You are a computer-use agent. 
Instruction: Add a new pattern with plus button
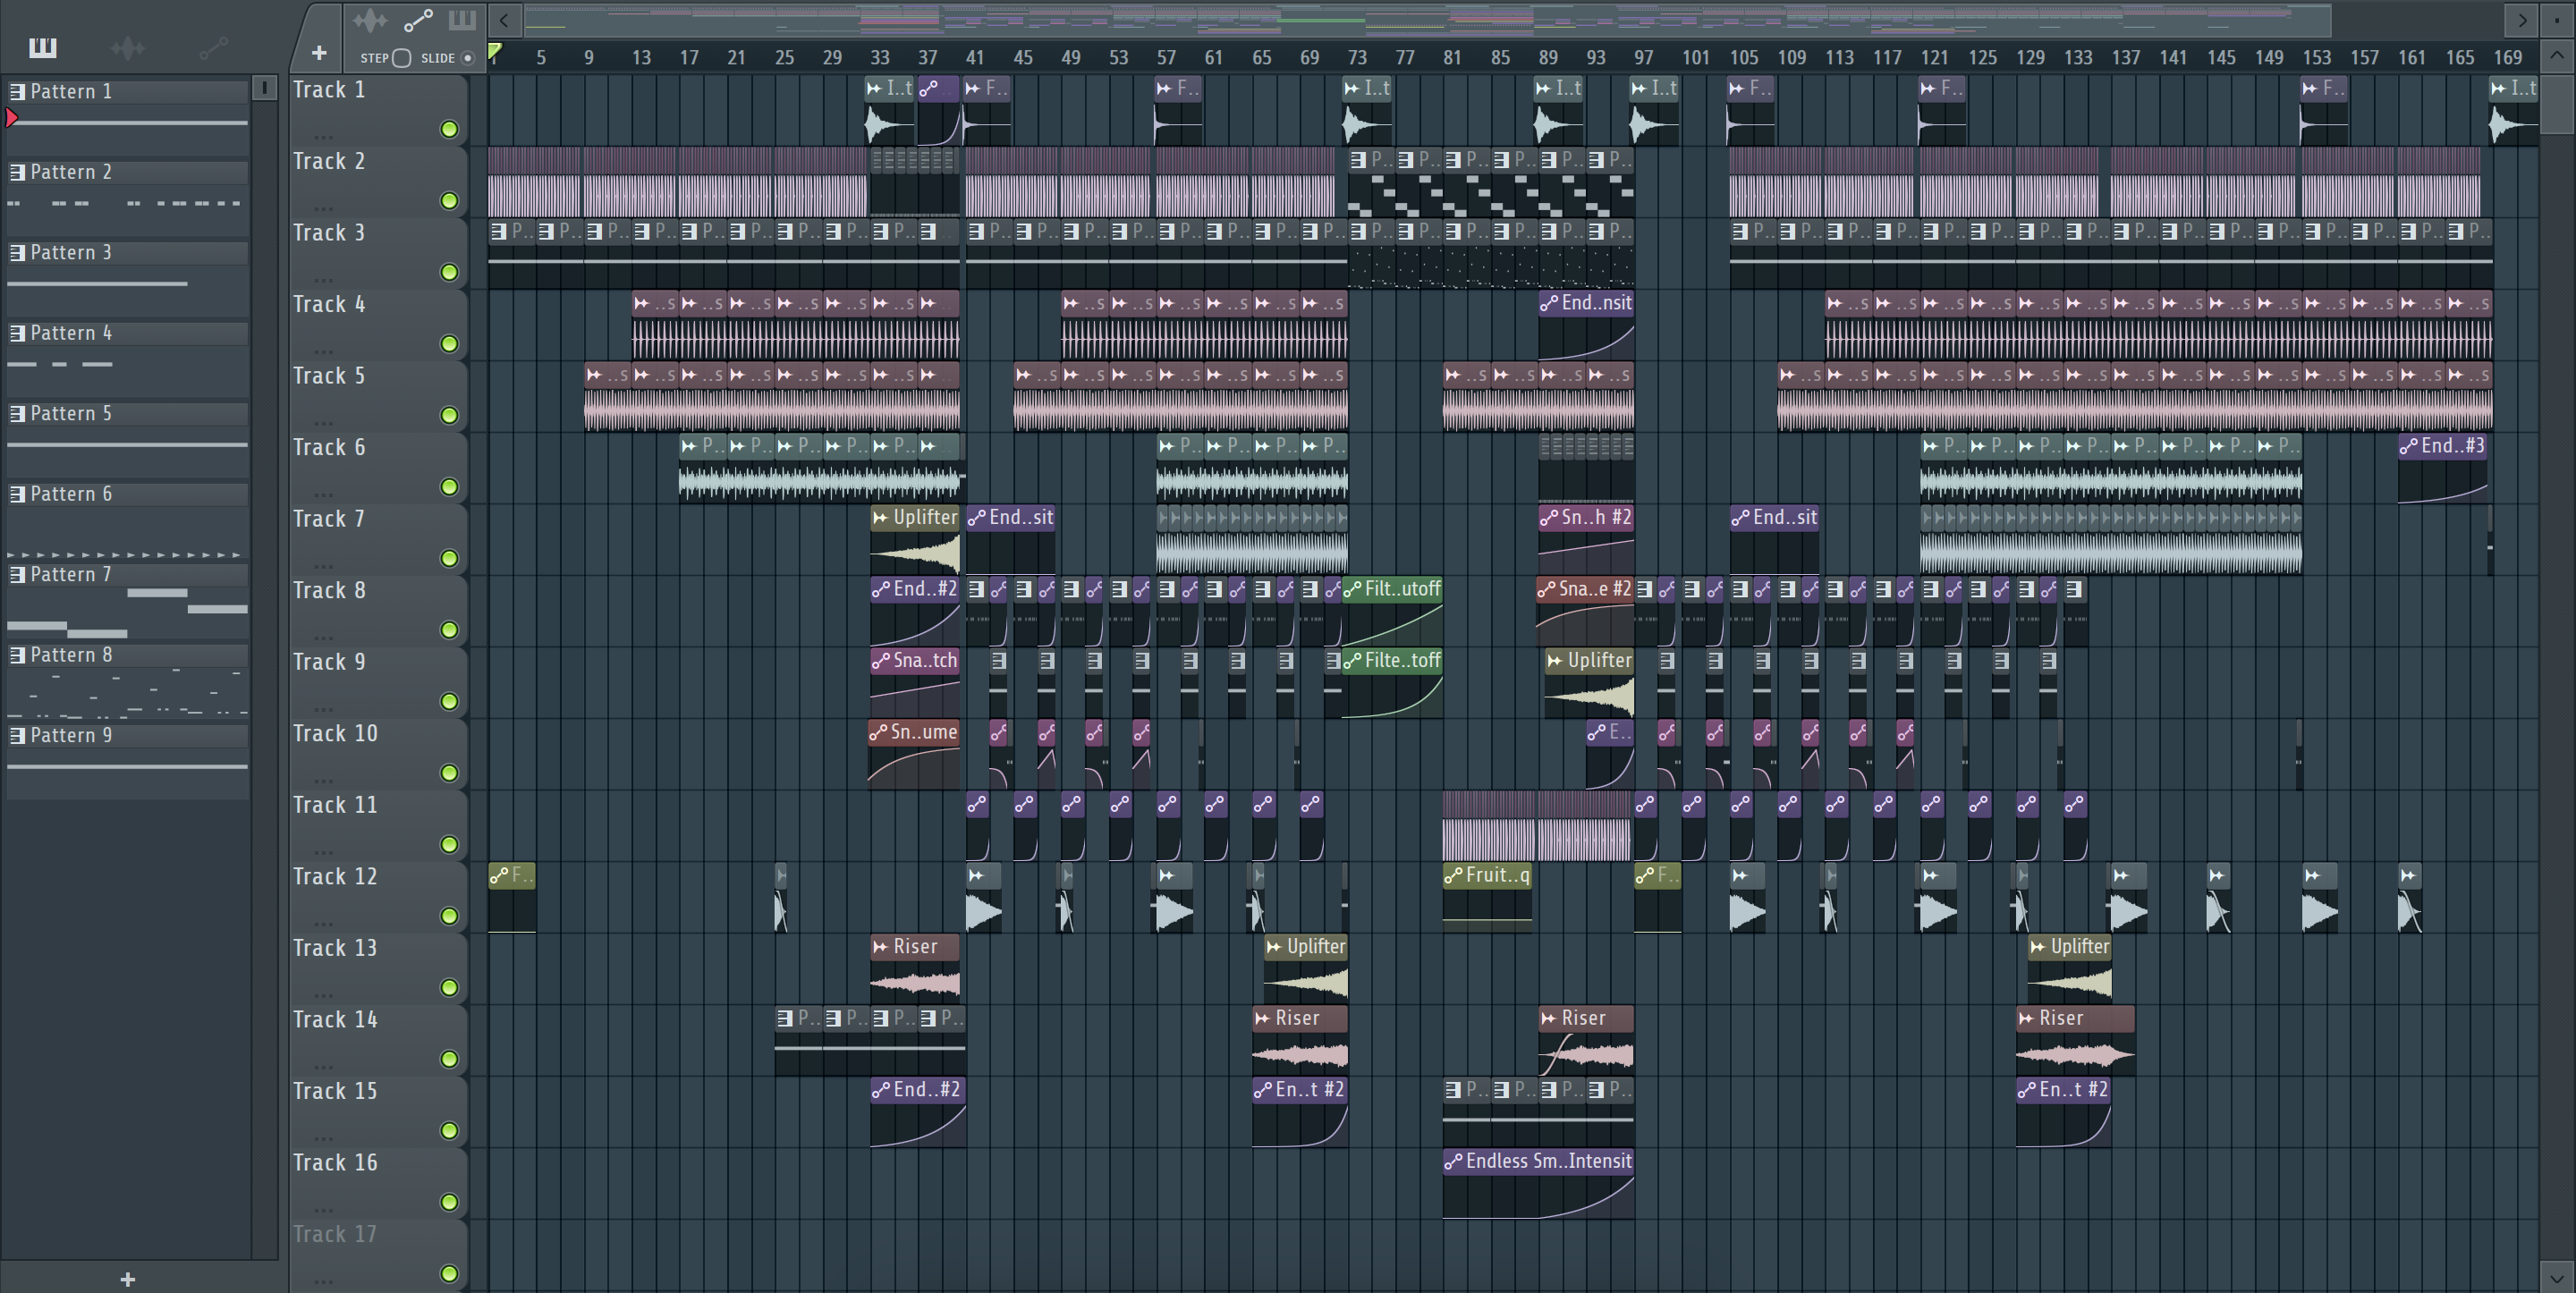pyautogui.click(x=127, y=1278)
